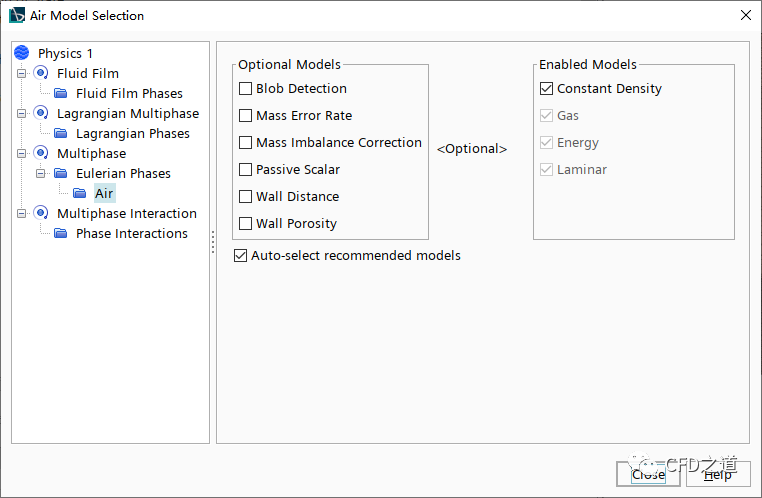Click the Eulerian Phases folder icon
762x498 pixels.
(60, 173)
